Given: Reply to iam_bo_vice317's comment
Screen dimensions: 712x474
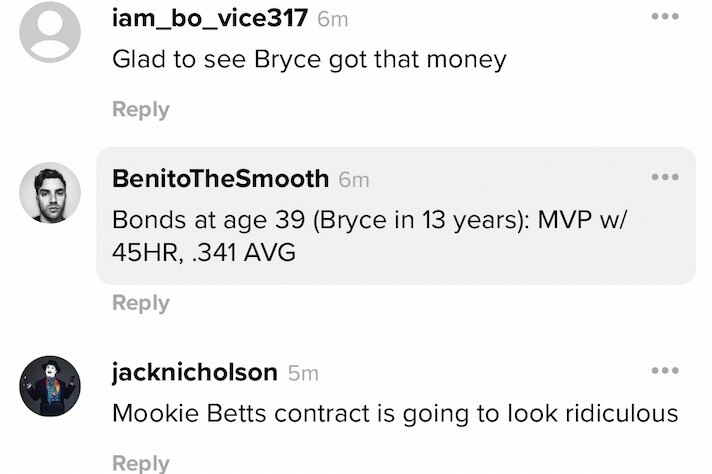Looking at the screenshot, I should coord(141,109).
